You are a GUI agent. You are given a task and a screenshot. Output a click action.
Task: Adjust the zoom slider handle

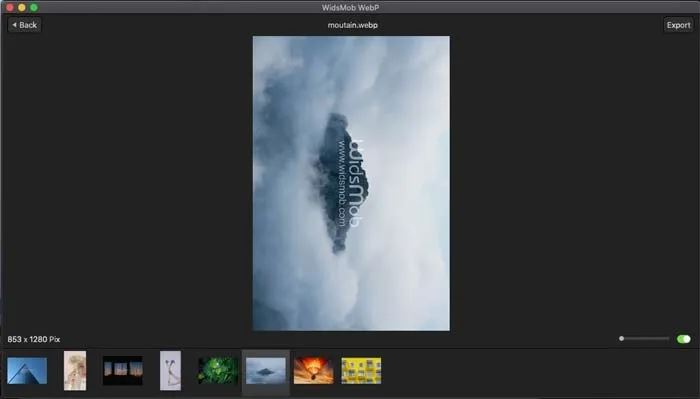(621, 339)
